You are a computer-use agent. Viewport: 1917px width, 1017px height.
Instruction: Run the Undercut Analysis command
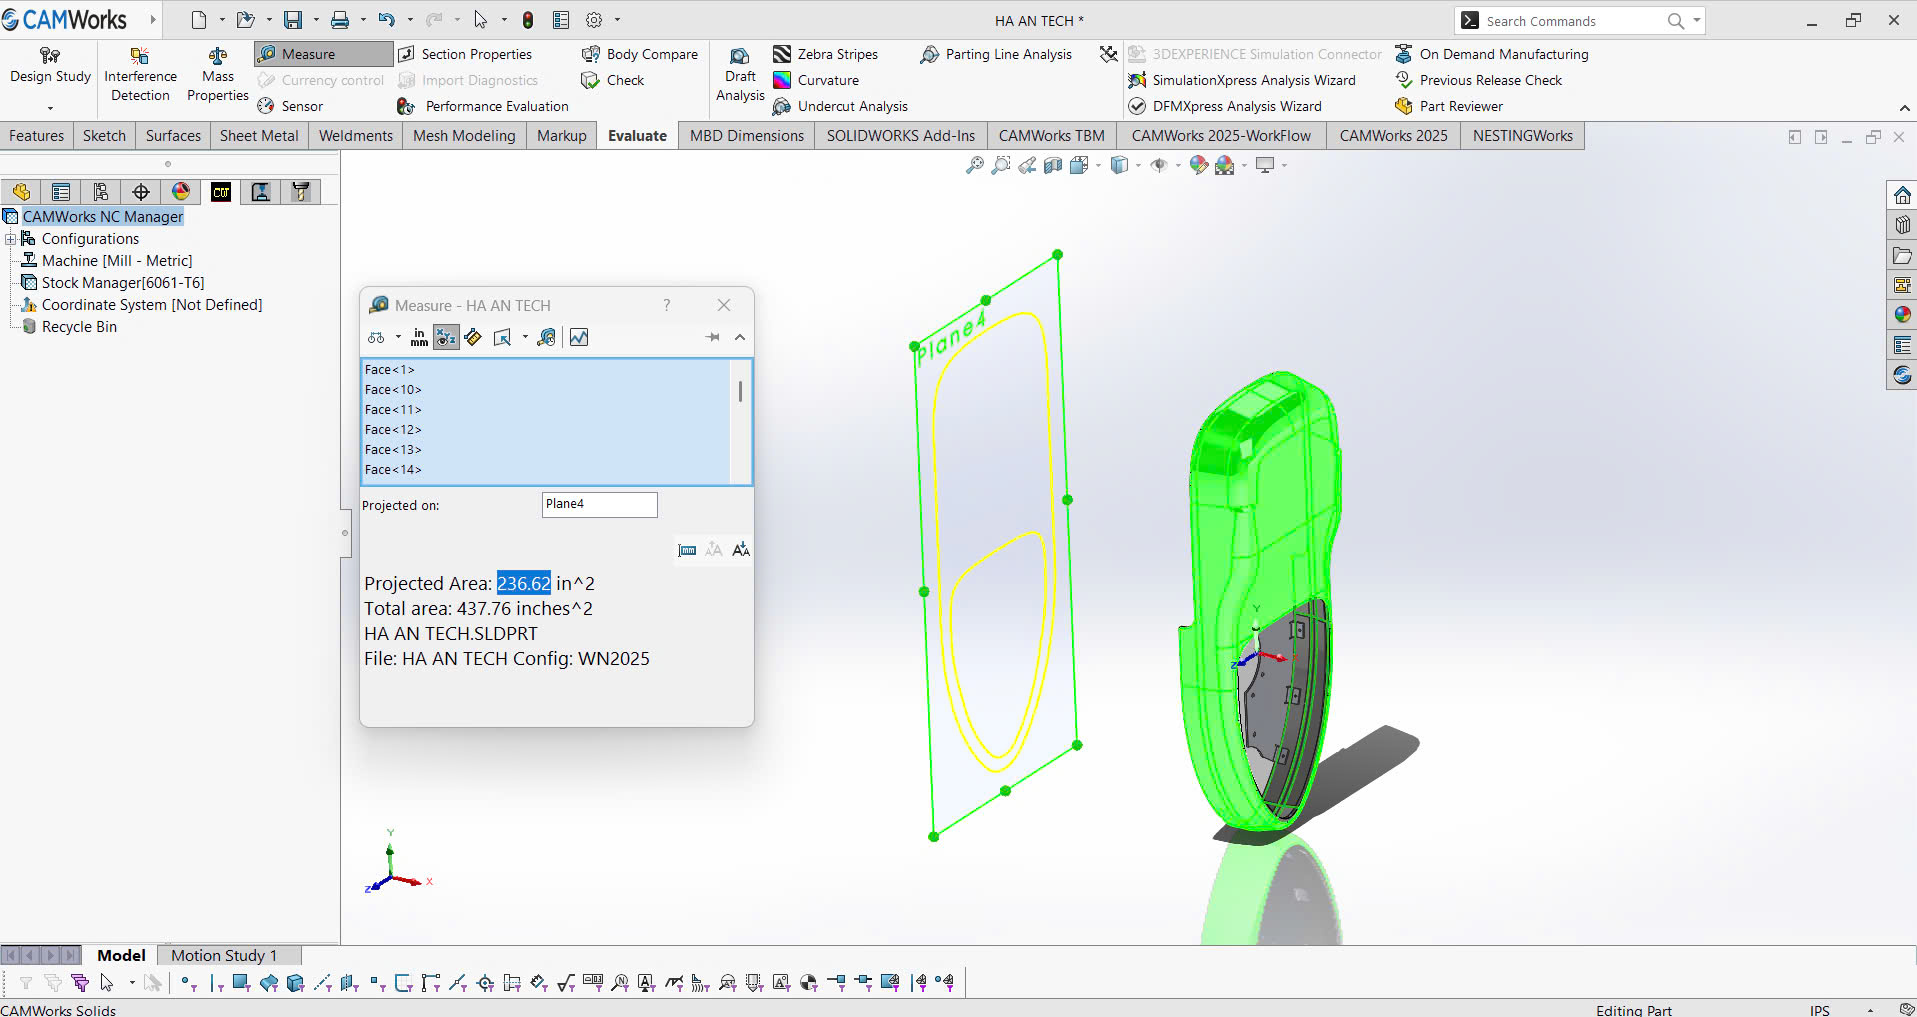pyautogui.click(x=840, y=106)
